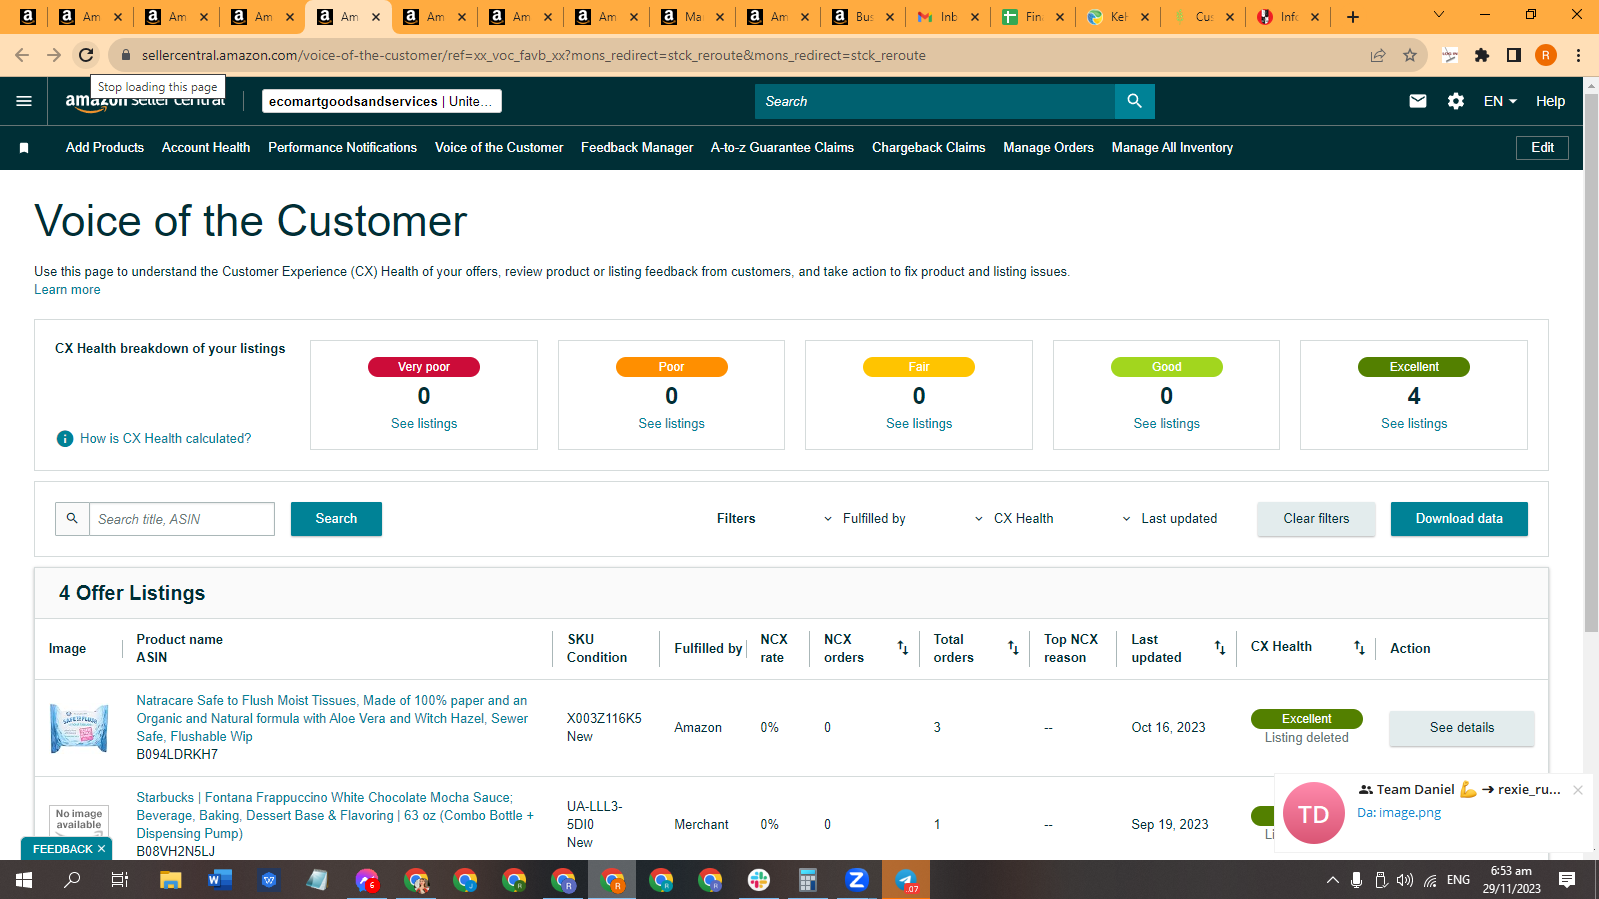Image resolution: width=1599 pixels, height=899 pixels.
Task: See details for Natracare Moist Tissues listing
Action: 1461,728
